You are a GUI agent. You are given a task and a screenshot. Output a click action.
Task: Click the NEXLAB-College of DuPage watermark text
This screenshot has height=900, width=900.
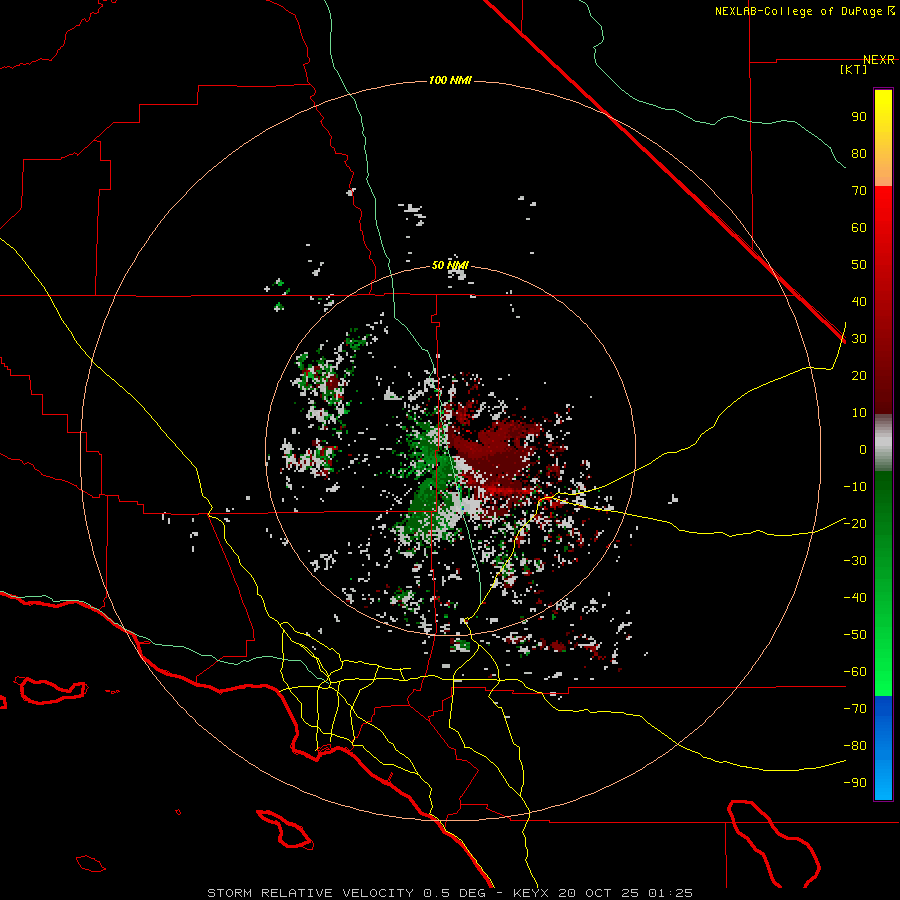(x=804, y=11)
